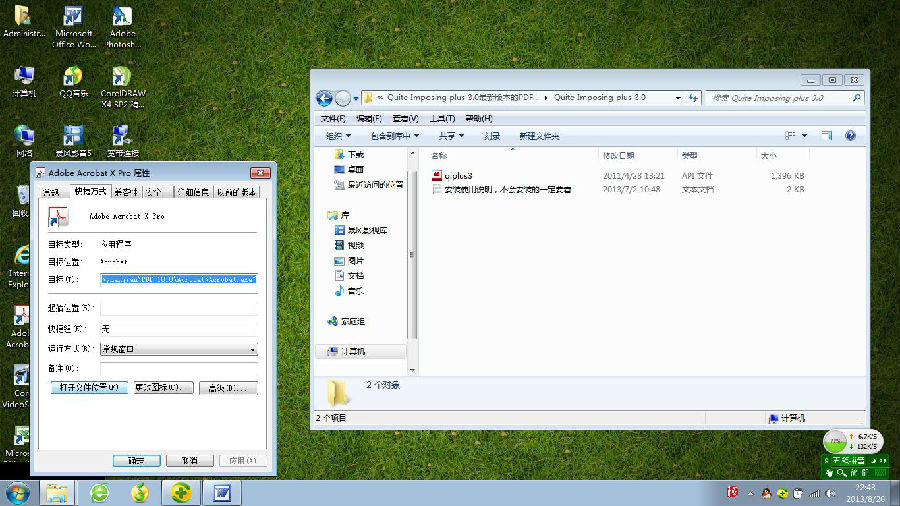900x506 pixels.
Task: Open the address bar history dropdown arrow
Action: [x=678, y=98]
